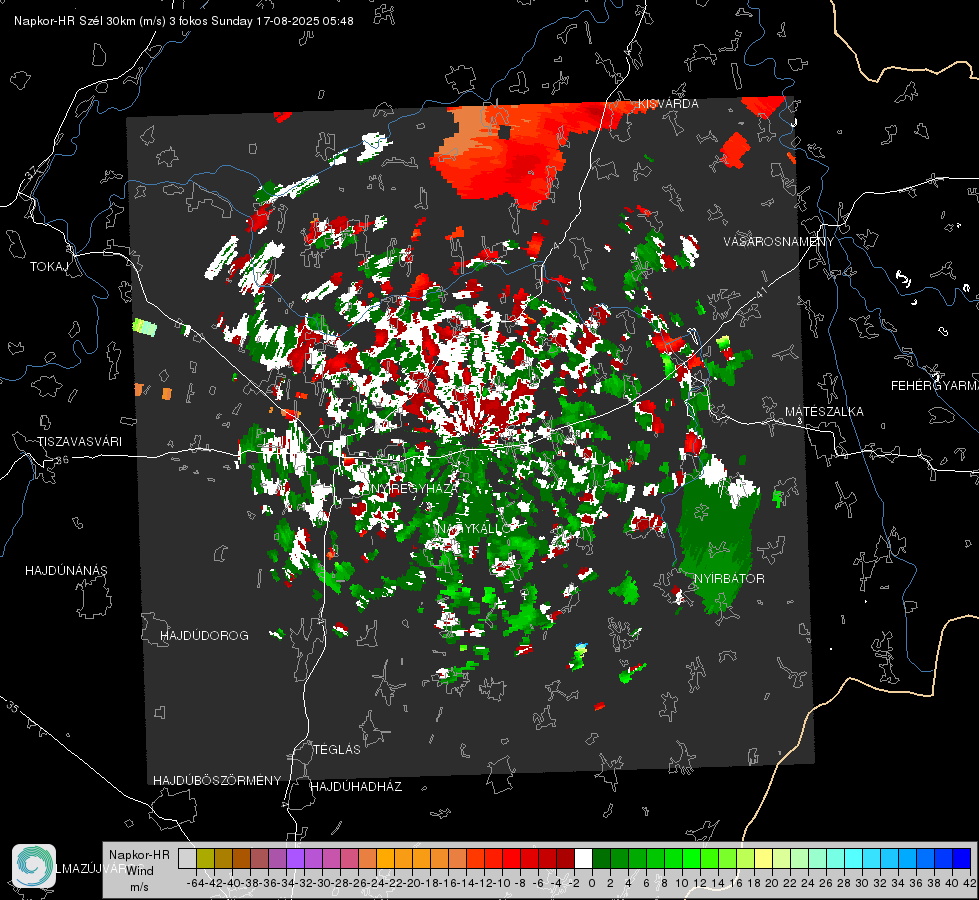The height and width of the screenshot is (900, 979).
Task: Click the Wind label in the legend
Action: pos(140,871)
